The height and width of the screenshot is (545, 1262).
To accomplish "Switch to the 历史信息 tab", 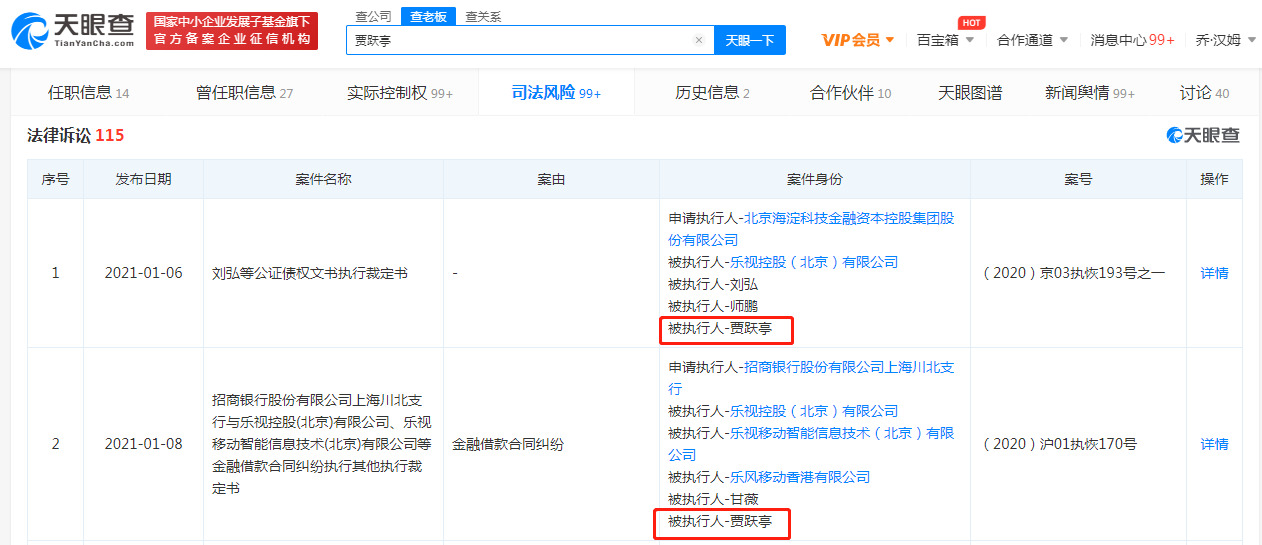I will pos(712,93).
